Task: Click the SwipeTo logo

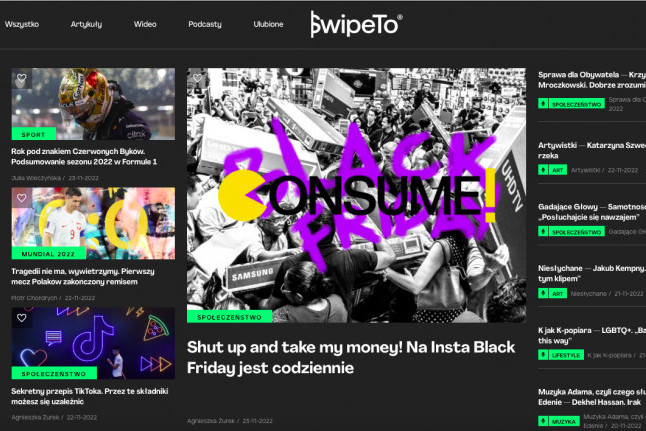Action: pyautogui.click(x=356, y=24)
